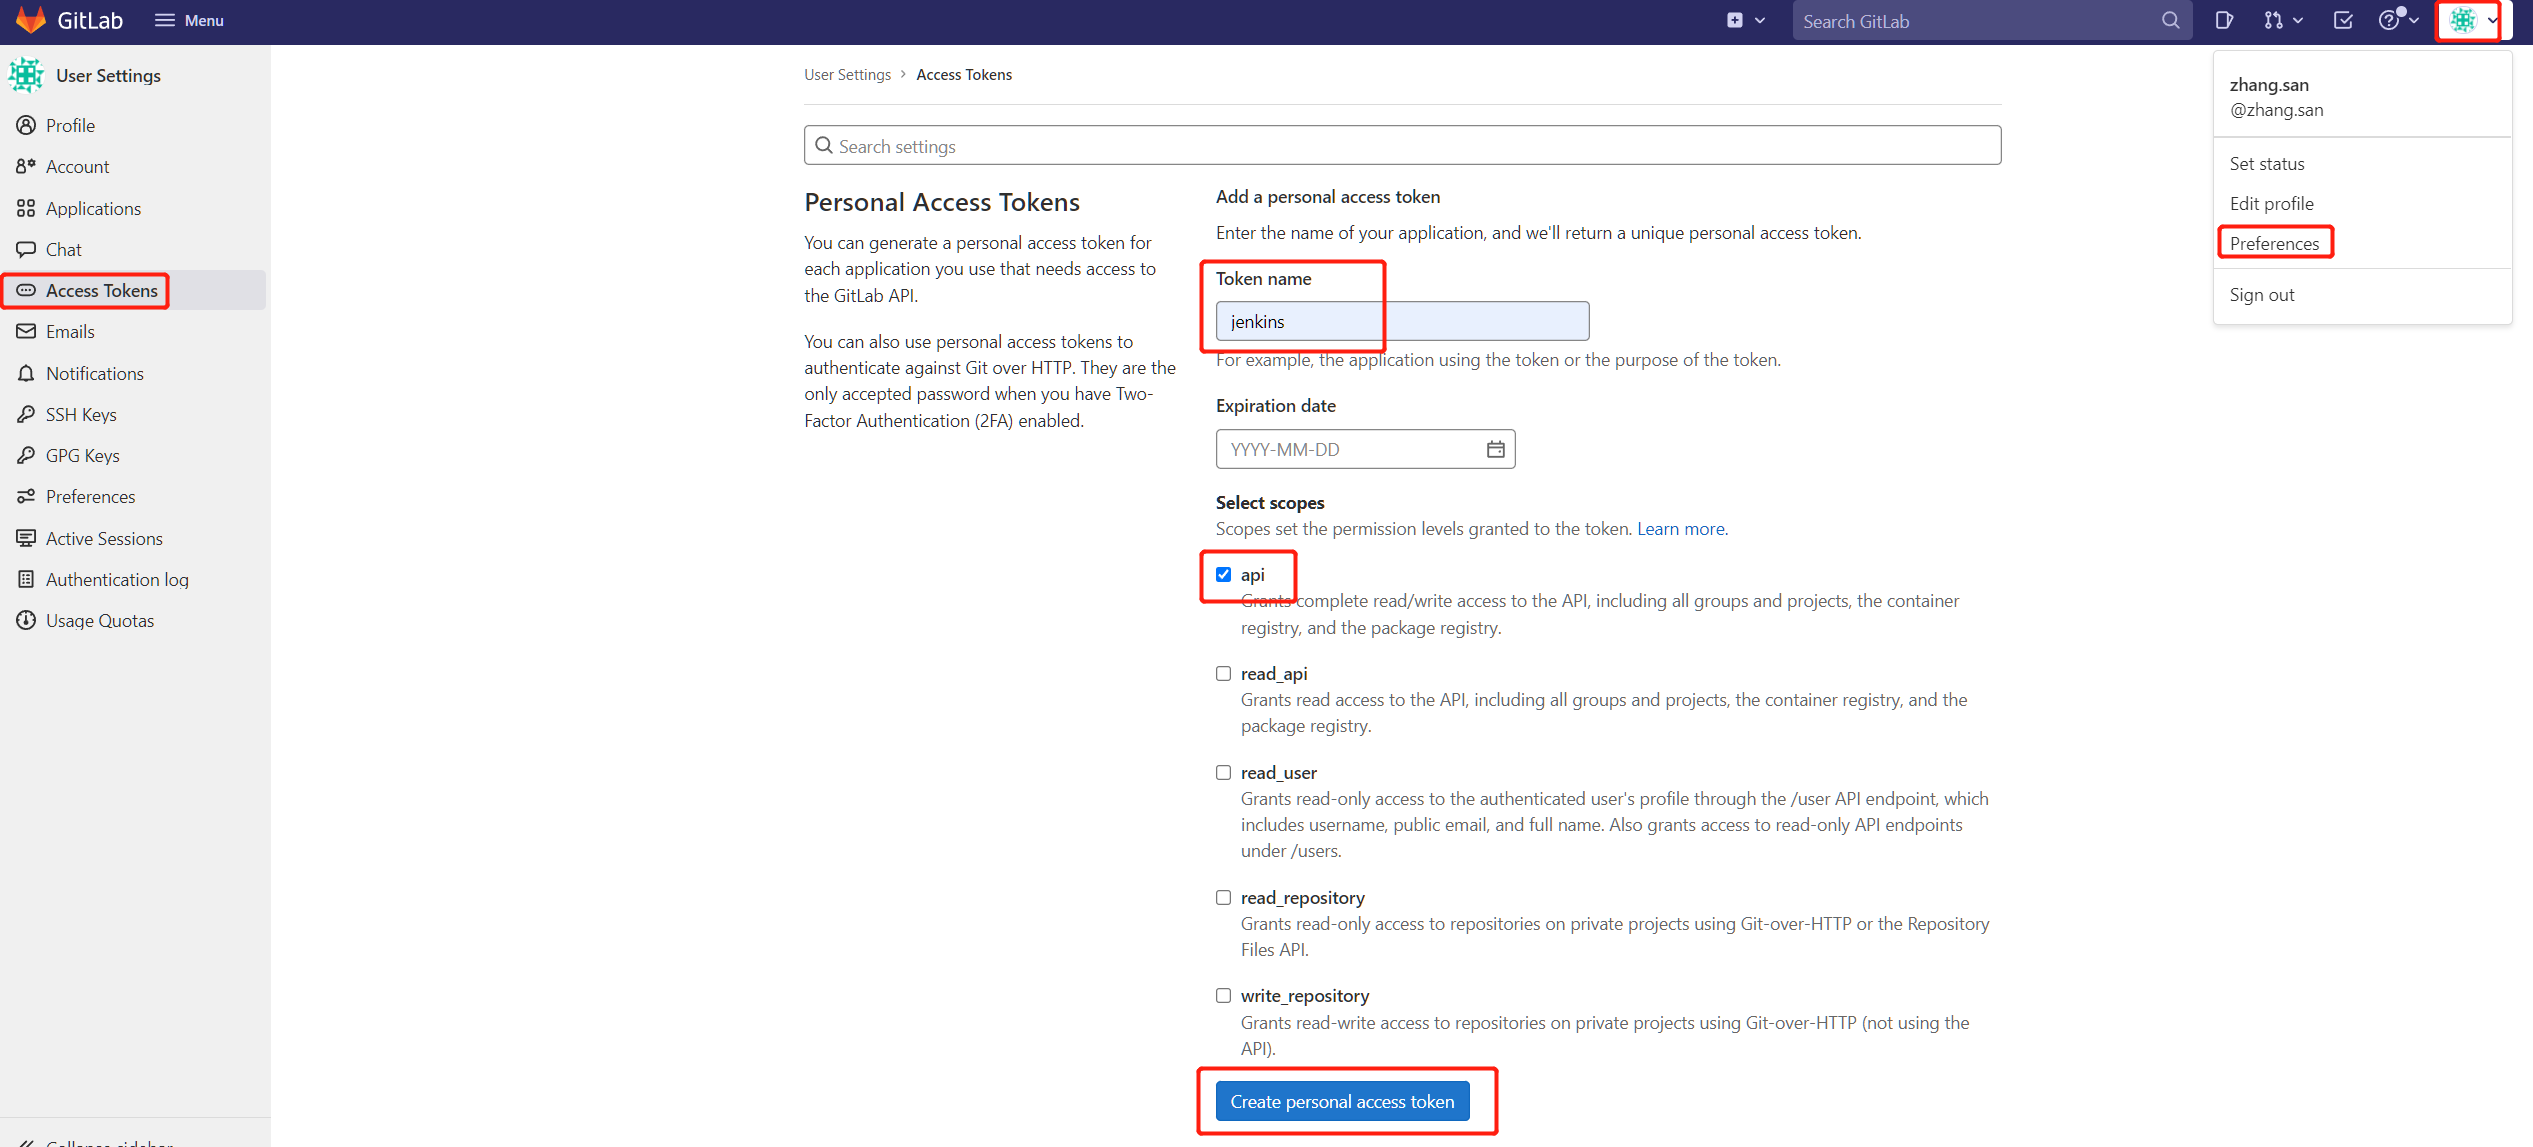The width and height of the screenshot is (2533, 1147).
Task: Click the Token name input field
Action: tap(1401, 321)
